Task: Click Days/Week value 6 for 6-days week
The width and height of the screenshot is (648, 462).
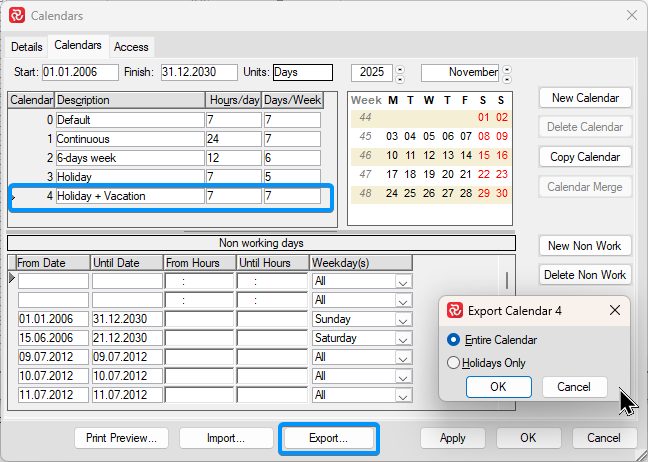Action: 292,158
